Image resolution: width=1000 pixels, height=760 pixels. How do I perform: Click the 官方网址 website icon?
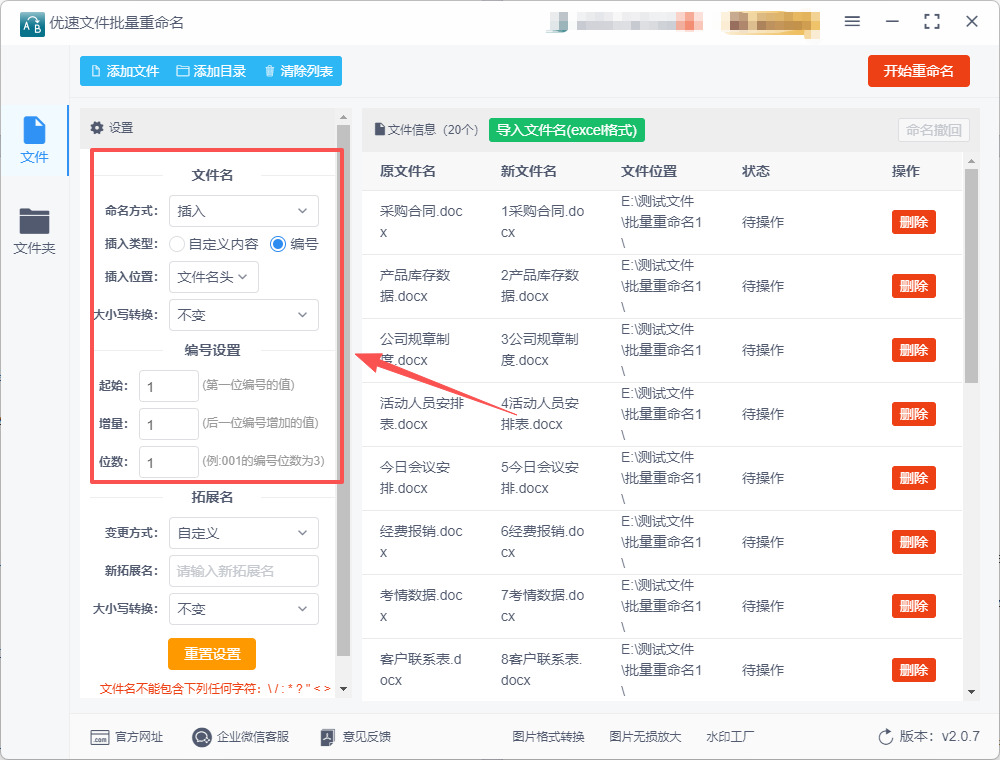[x=100, y=737]
